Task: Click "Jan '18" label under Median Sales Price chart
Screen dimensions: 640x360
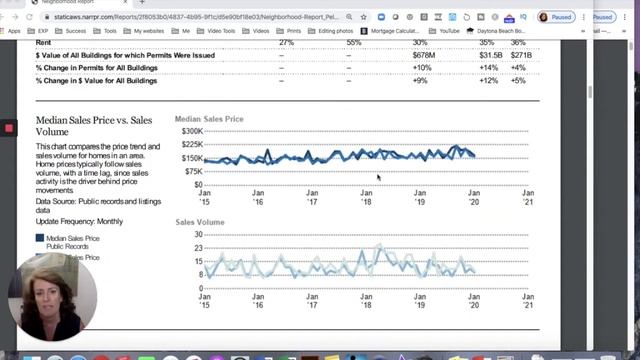Action: tap(366, 198)
